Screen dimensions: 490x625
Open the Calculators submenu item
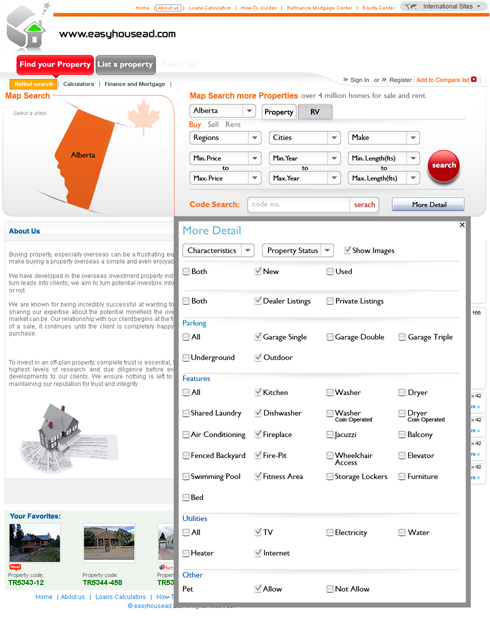point(79,84)
